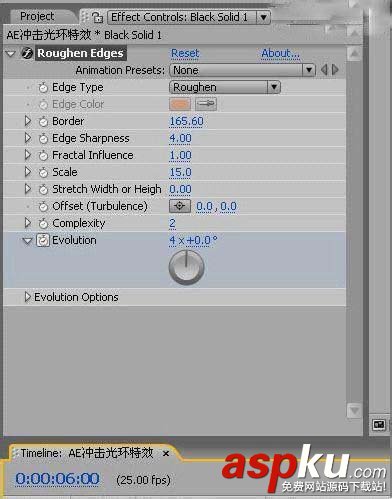Viewport: 392px width, 499px height.
Task: Click the Evolution value 4 x +0.0°
Action: coord(193,240)
